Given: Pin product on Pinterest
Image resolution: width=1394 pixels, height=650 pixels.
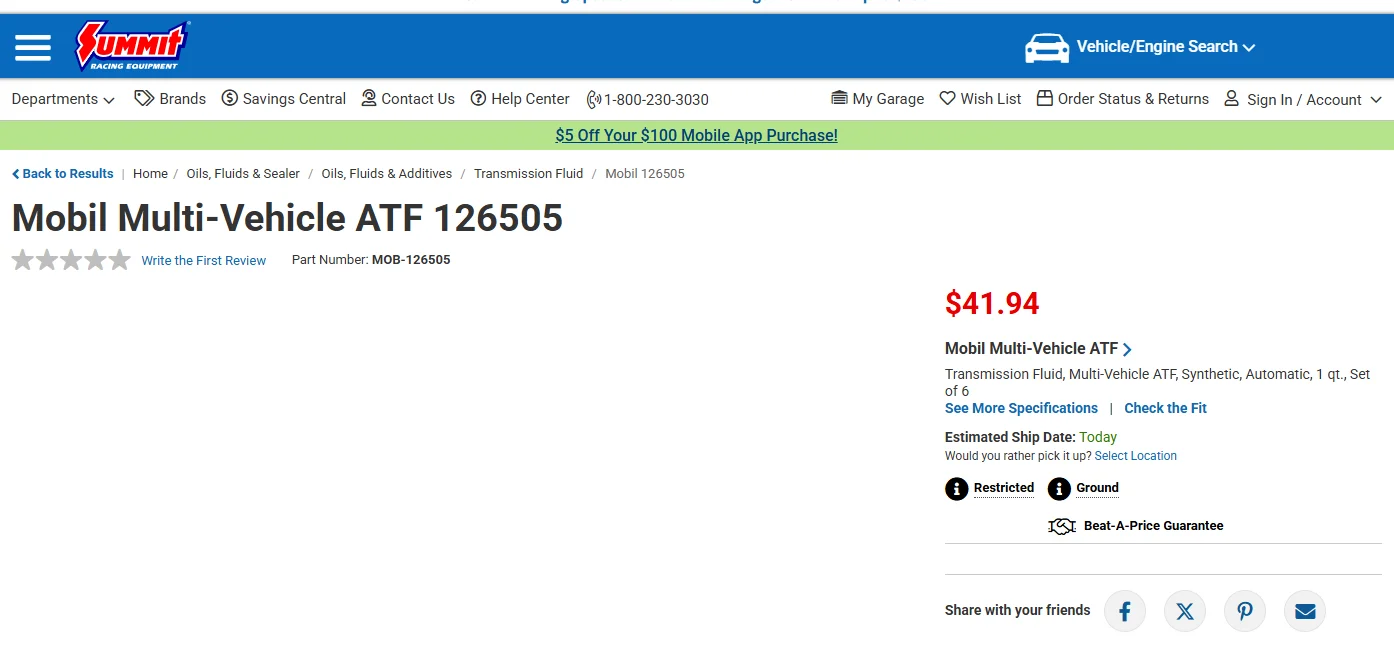Looking at the screenshot, I should (1245, 611).
